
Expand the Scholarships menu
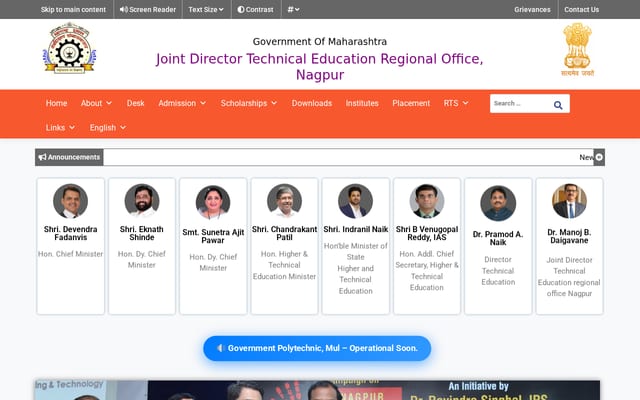pos(249,103)
